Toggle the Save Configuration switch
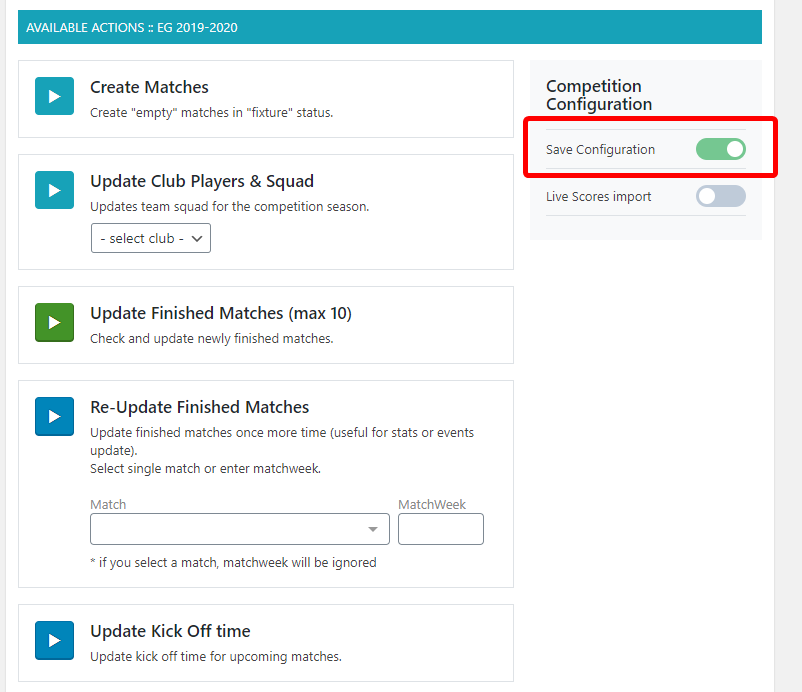The height and width of the screenshot is (692, 802). [720, 149]
